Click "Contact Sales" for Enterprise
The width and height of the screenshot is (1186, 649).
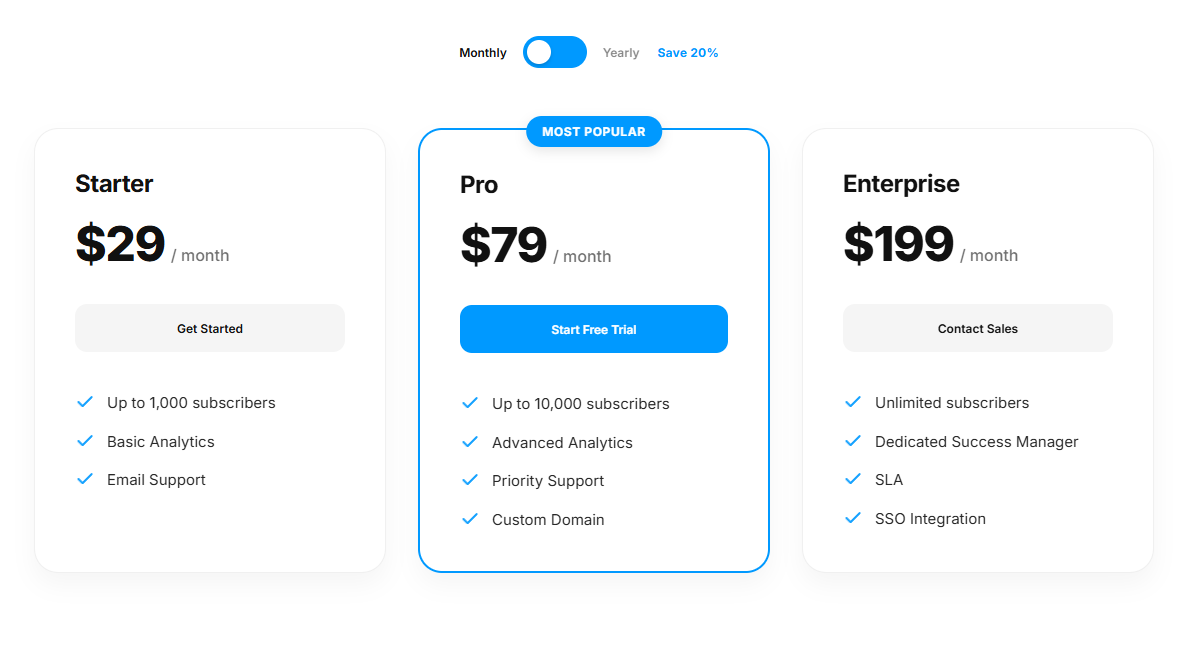point(977,328)
